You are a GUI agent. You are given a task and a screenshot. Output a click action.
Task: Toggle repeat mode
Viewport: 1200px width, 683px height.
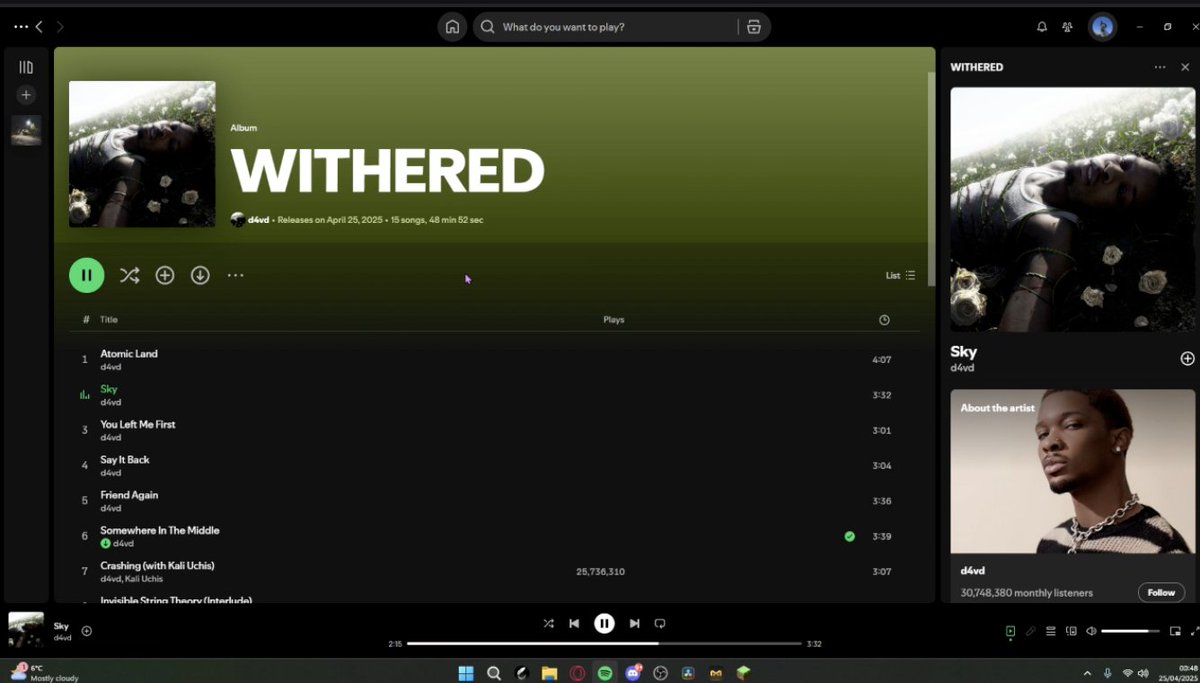pos(660,623)
